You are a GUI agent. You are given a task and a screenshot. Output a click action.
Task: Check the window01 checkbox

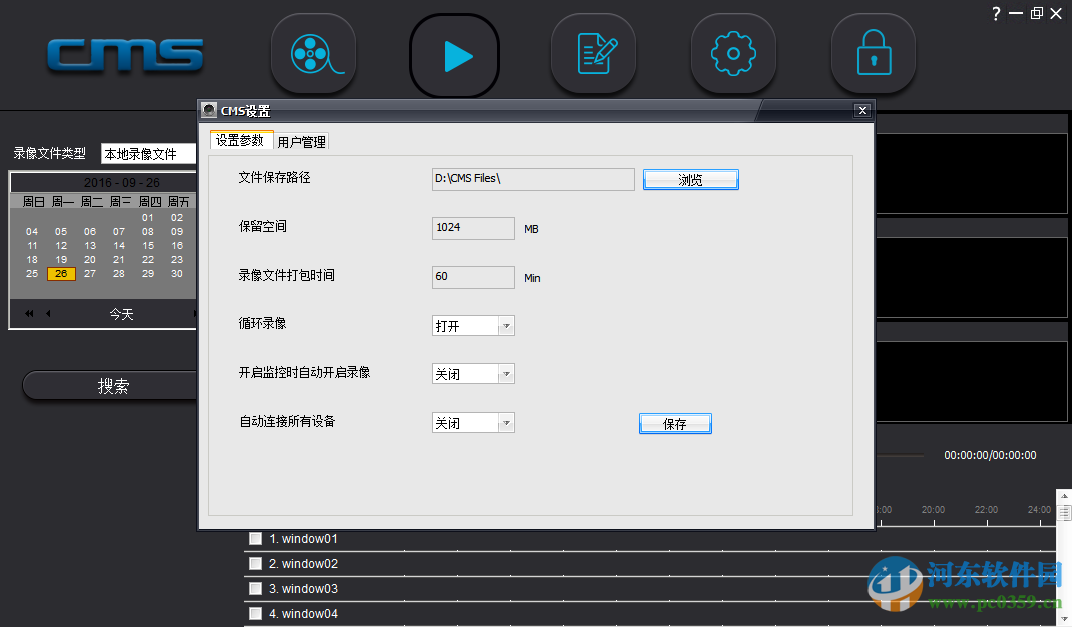point(255,538)
